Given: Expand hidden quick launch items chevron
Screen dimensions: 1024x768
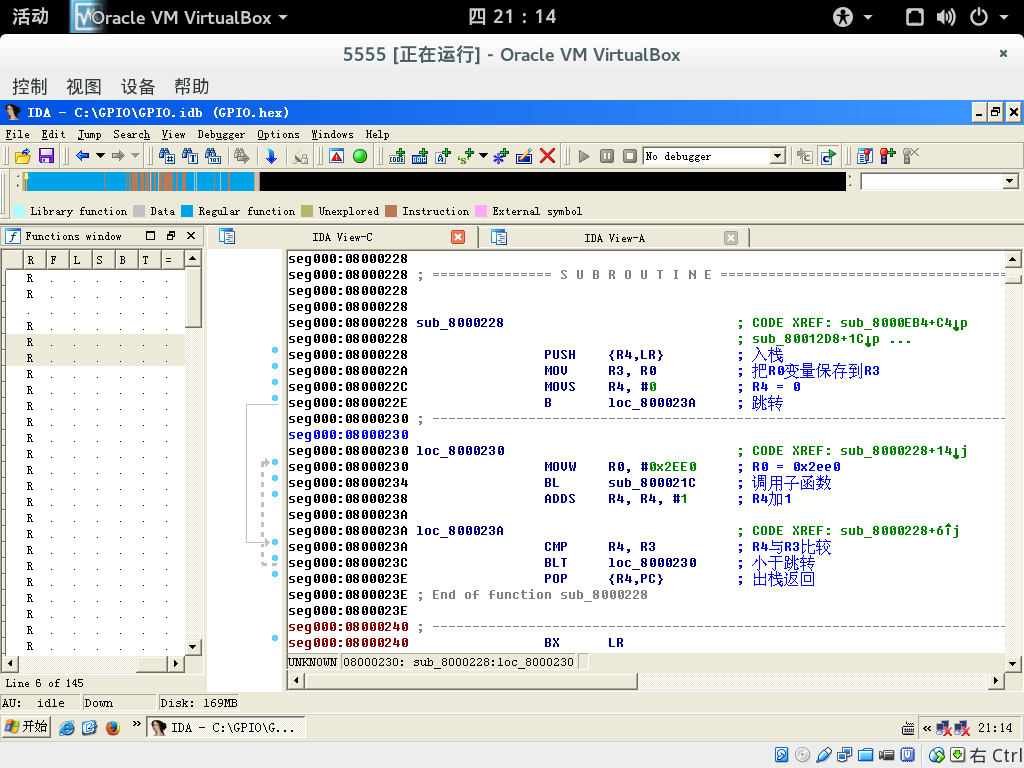Looking at the screenshot, I should pyautogui.click(x=136, y=724).
